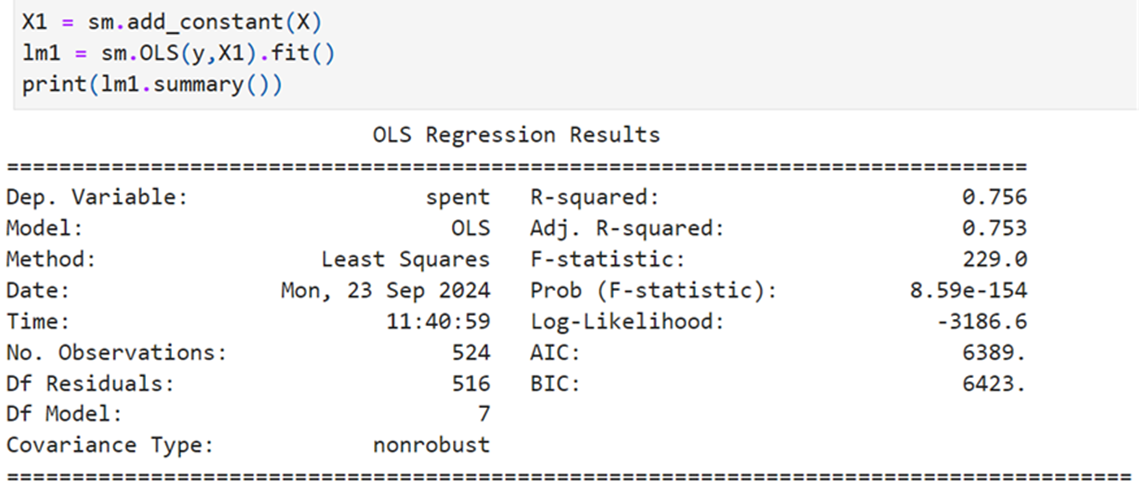The width and height of the screenshot is (1145, 488).
Task: Click the Model label in the summary
Action: 45,229
